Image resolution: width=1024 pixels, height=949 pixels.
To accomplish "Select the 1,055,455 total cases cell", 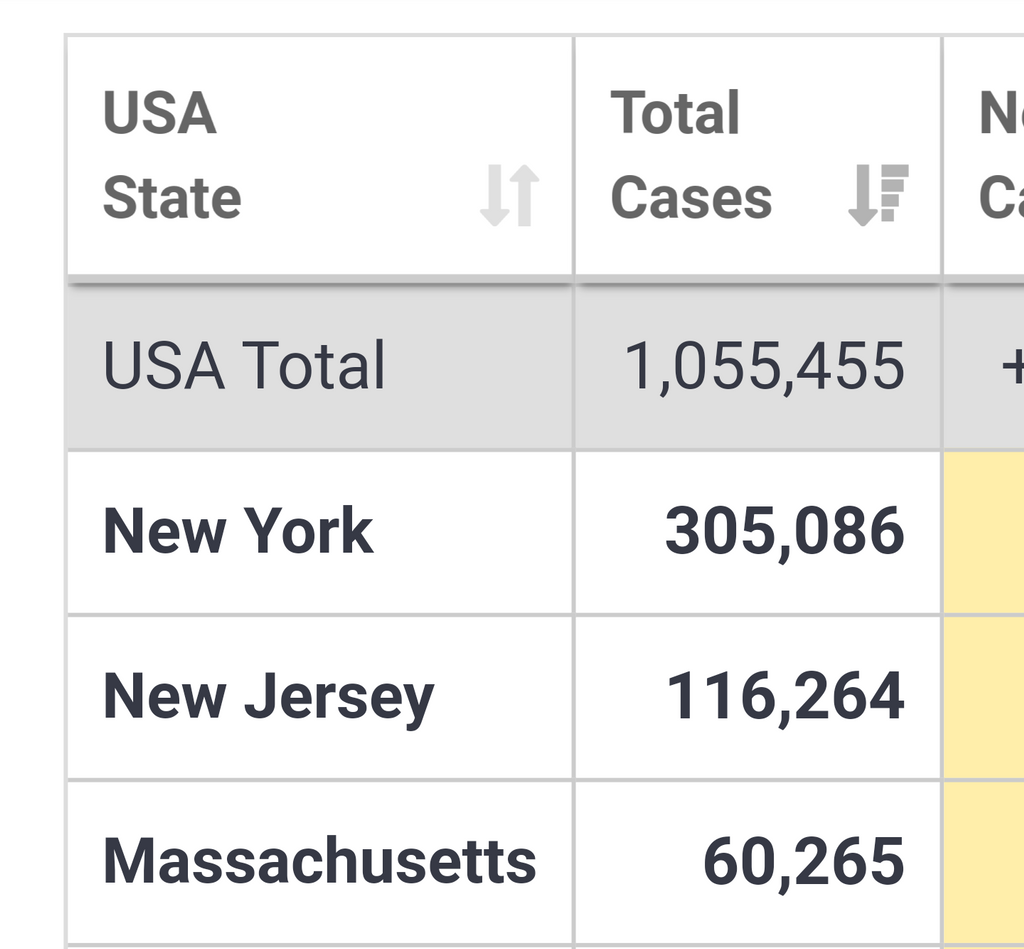I will click(758, 368).
